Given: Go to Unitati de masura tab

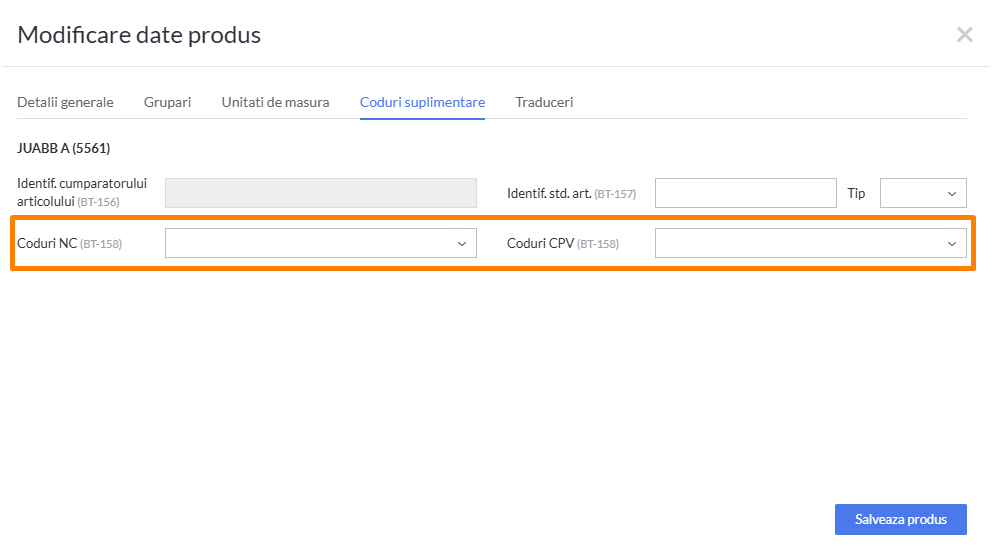Looking at the screenshot, I should pyautogui.click(x=275, y=102).
